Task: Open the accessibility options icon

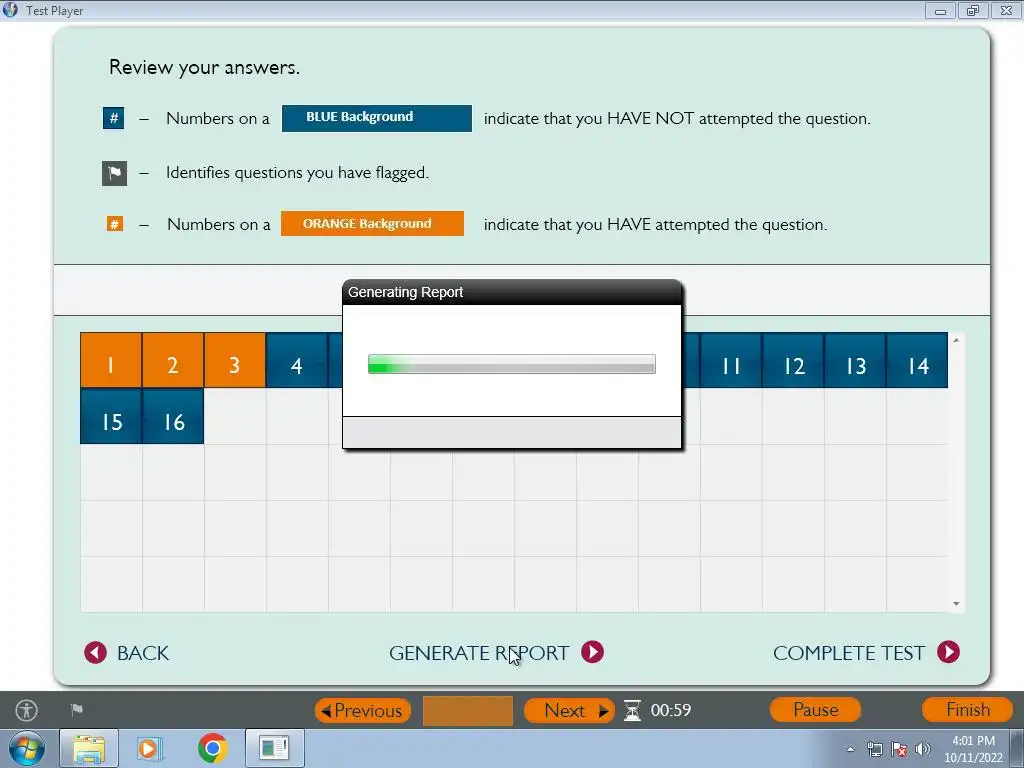Action: [x=27, y=710]
